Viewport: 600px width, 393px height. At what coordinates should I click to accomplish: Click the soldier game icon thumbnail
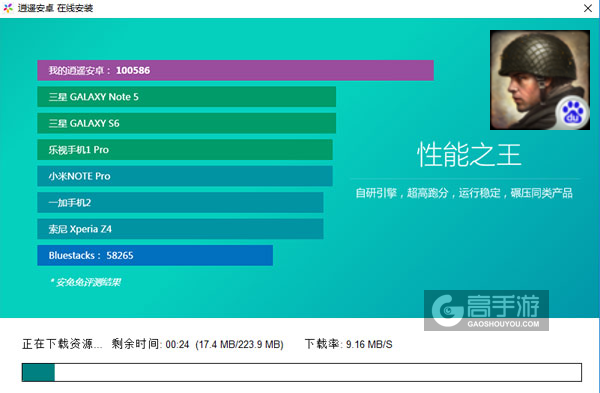coord(540,80)
